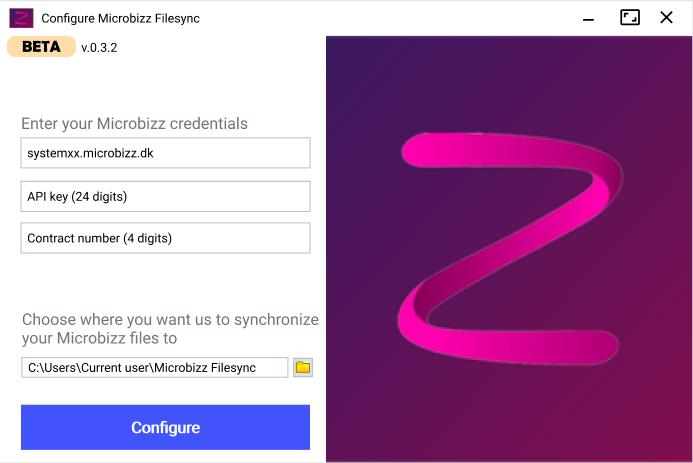Select the Contract number input box
The width and height of the screenshot is (693, 463).
point(165,238)
